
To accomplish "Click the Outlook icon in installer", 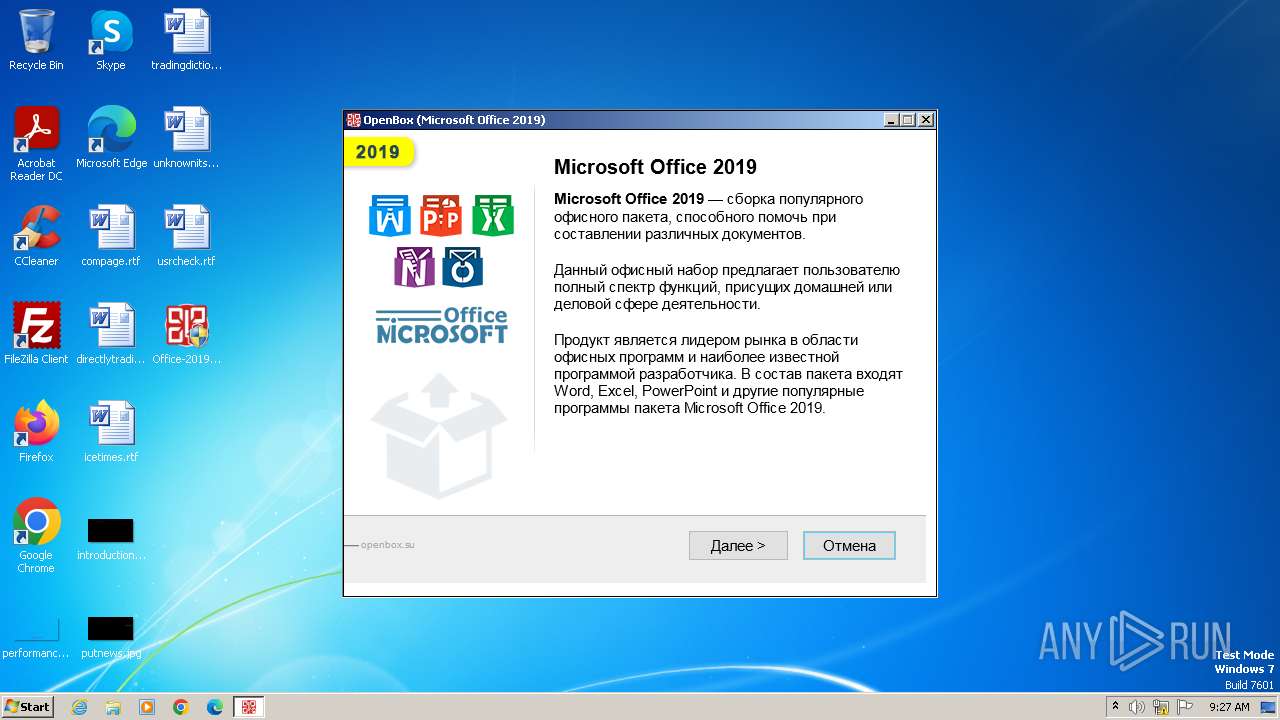I will pyautogui.click(x=463, y=267).
